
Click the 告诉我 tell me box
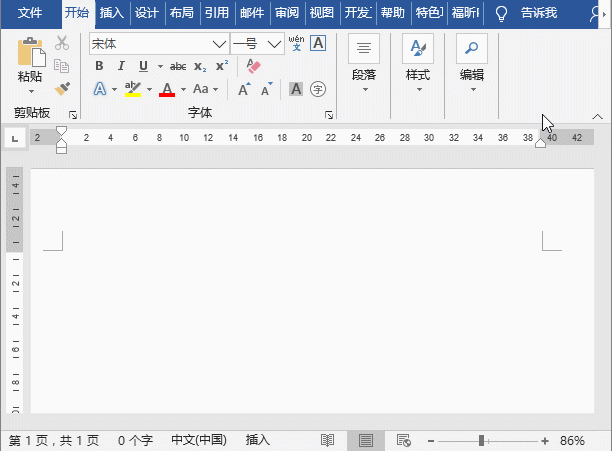coord(538,13)
